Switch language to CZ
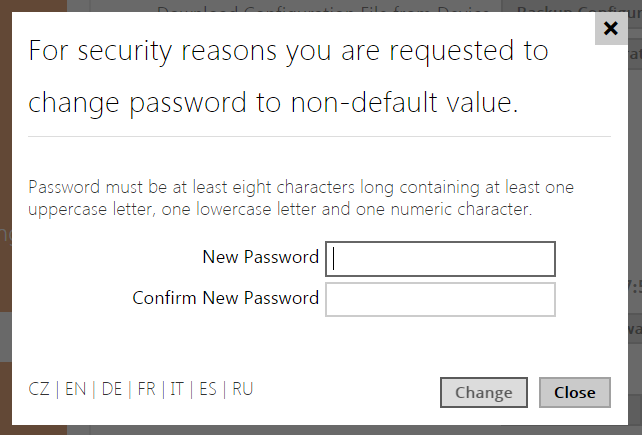Viewport: 642px width, 435px height. tap(39, 389)
